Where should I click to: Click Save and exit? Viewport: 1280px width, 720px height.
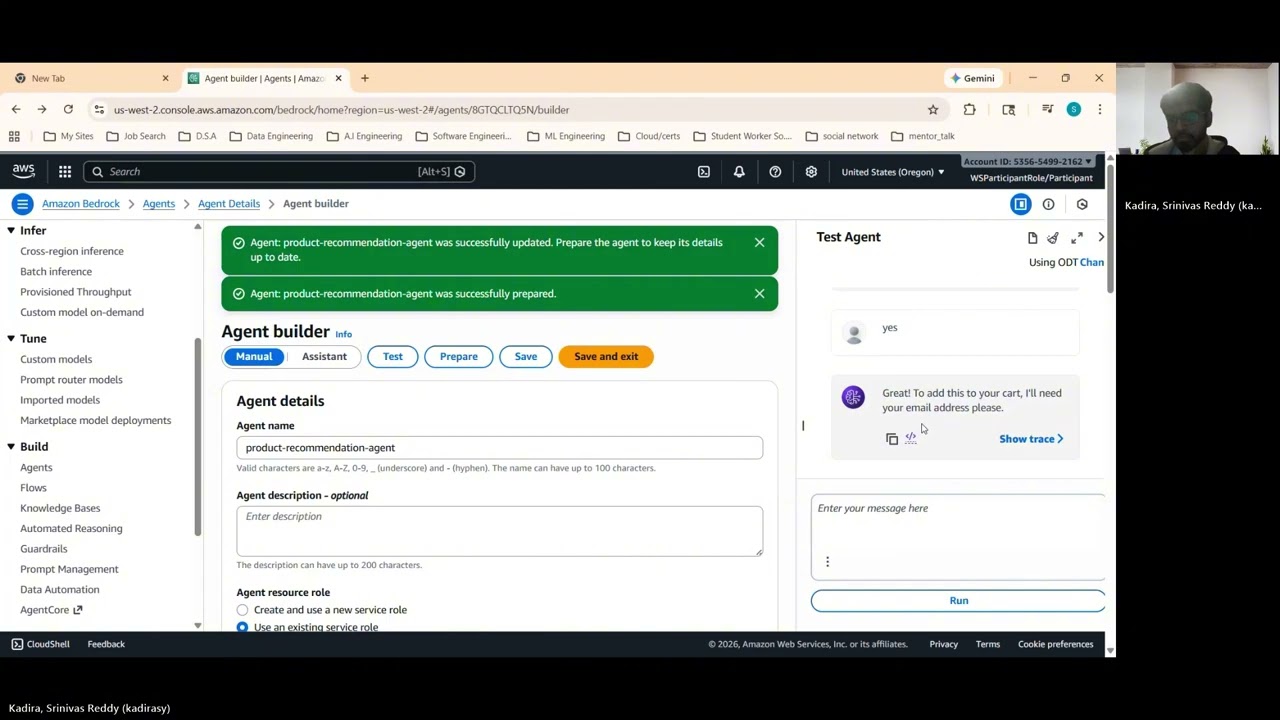(606, 357)
